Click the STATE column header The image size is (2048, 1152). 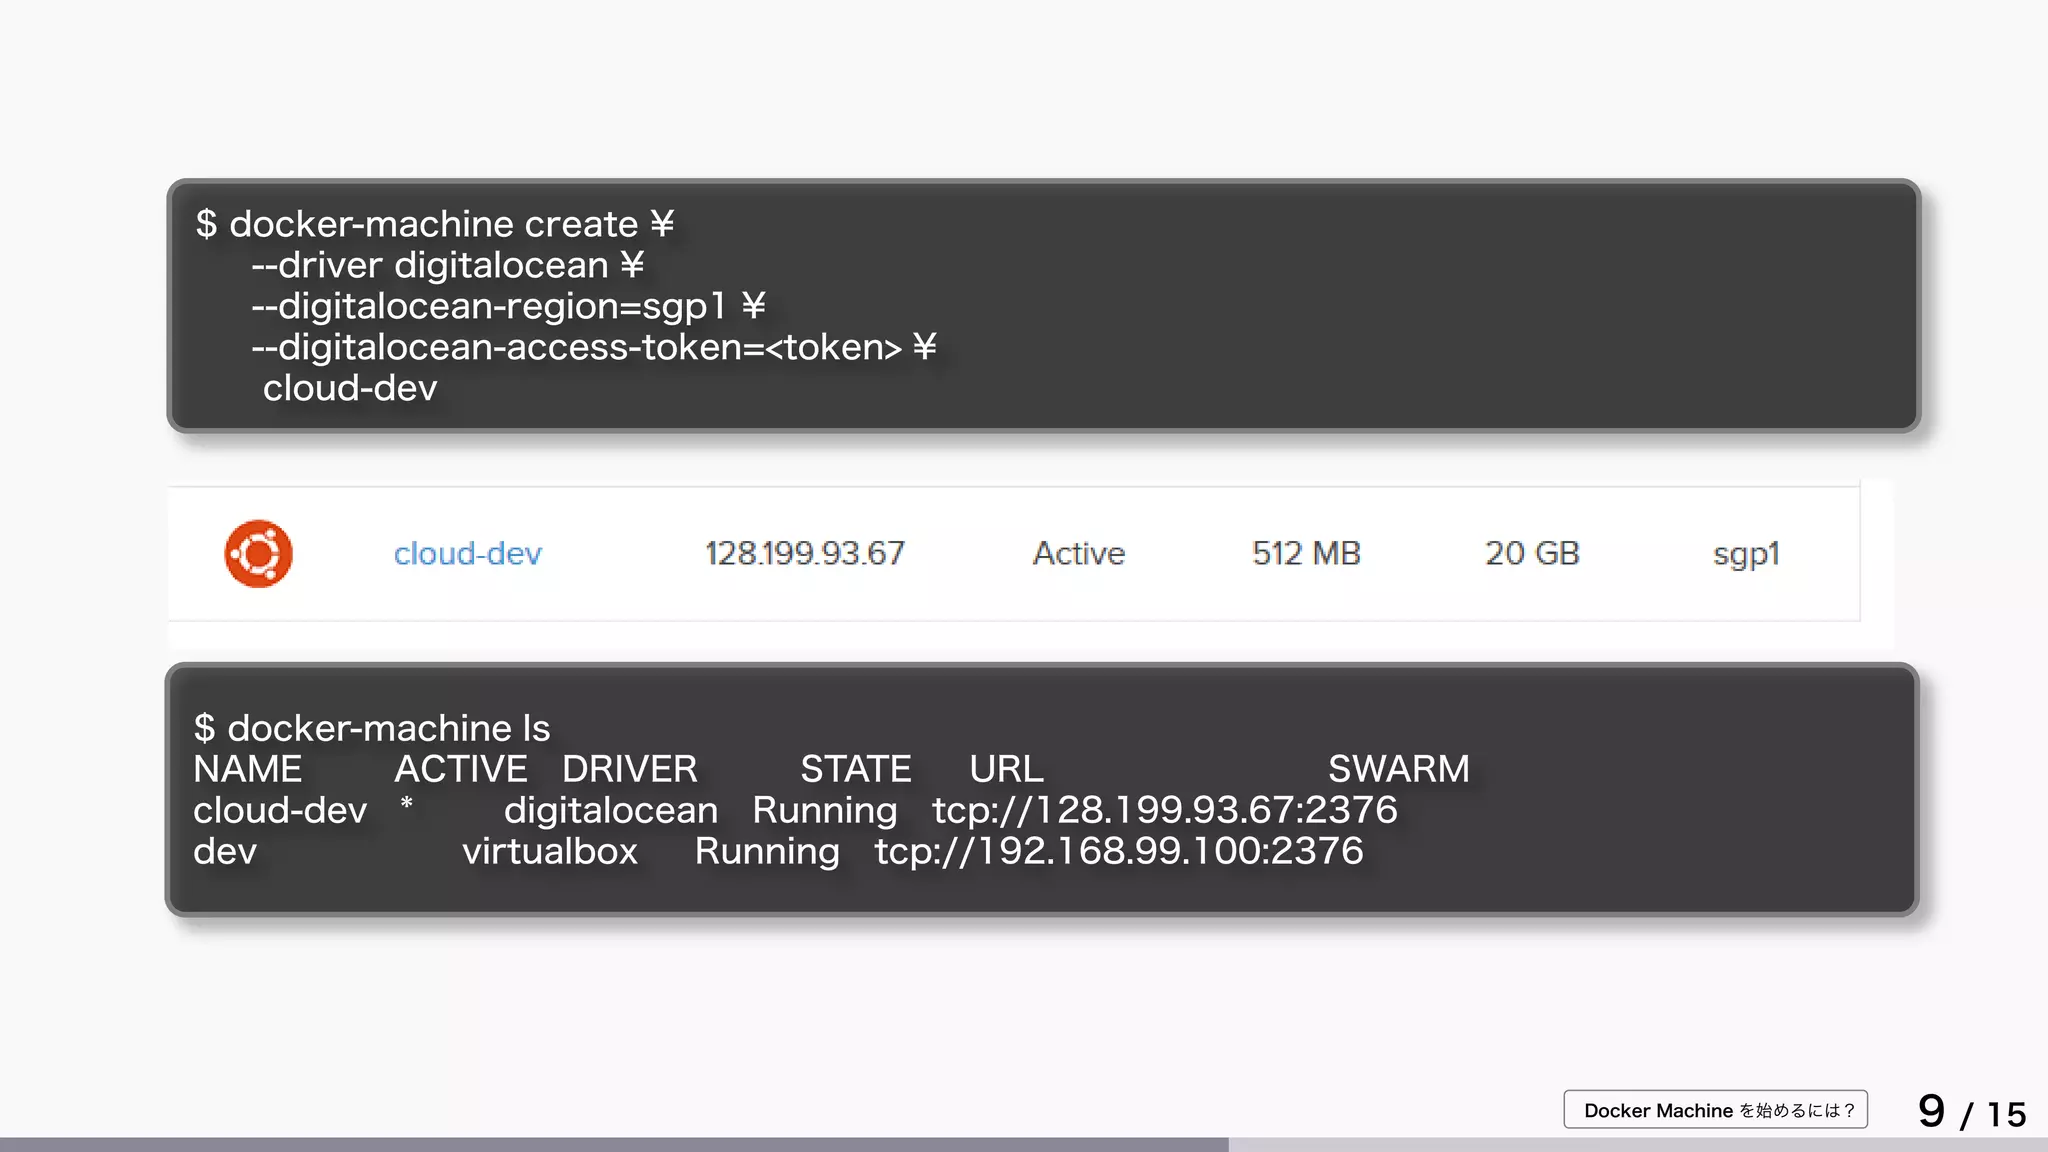pos(856,769)
